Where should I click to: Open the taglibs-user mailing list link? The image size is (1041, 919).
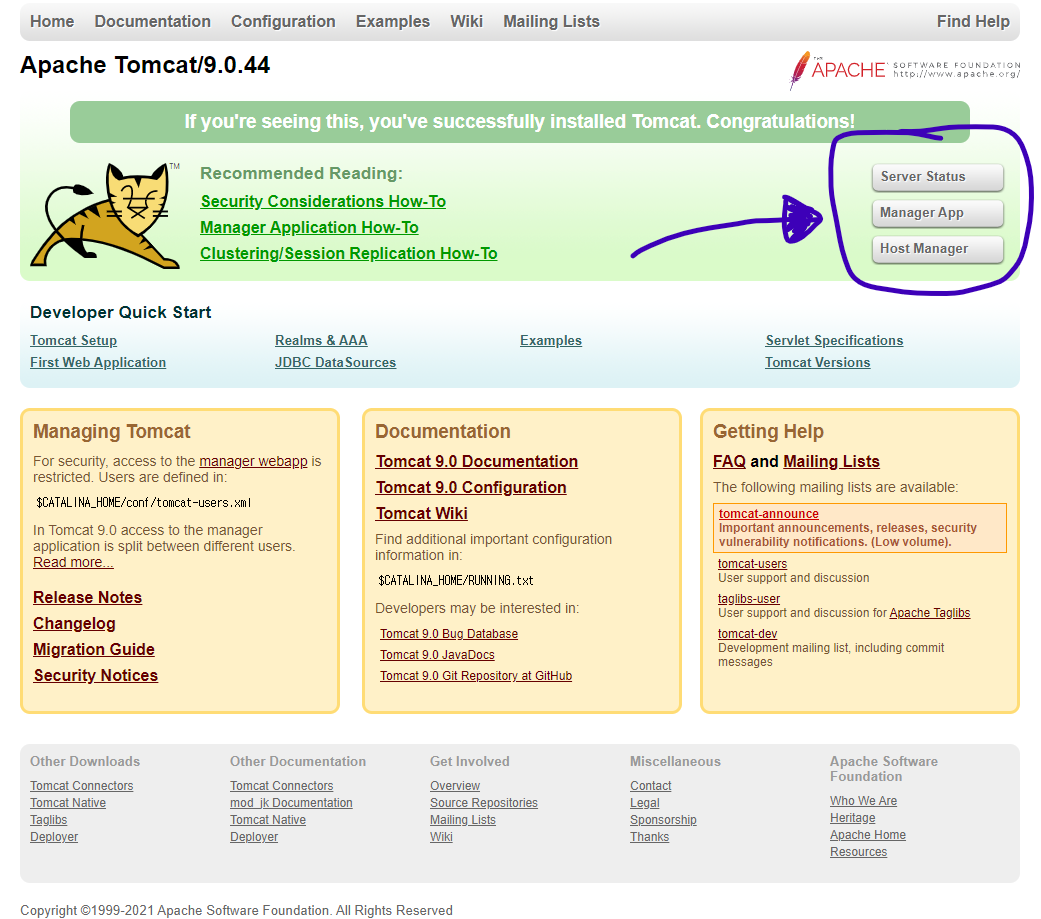pyautogui.click(x=748, y=598)
